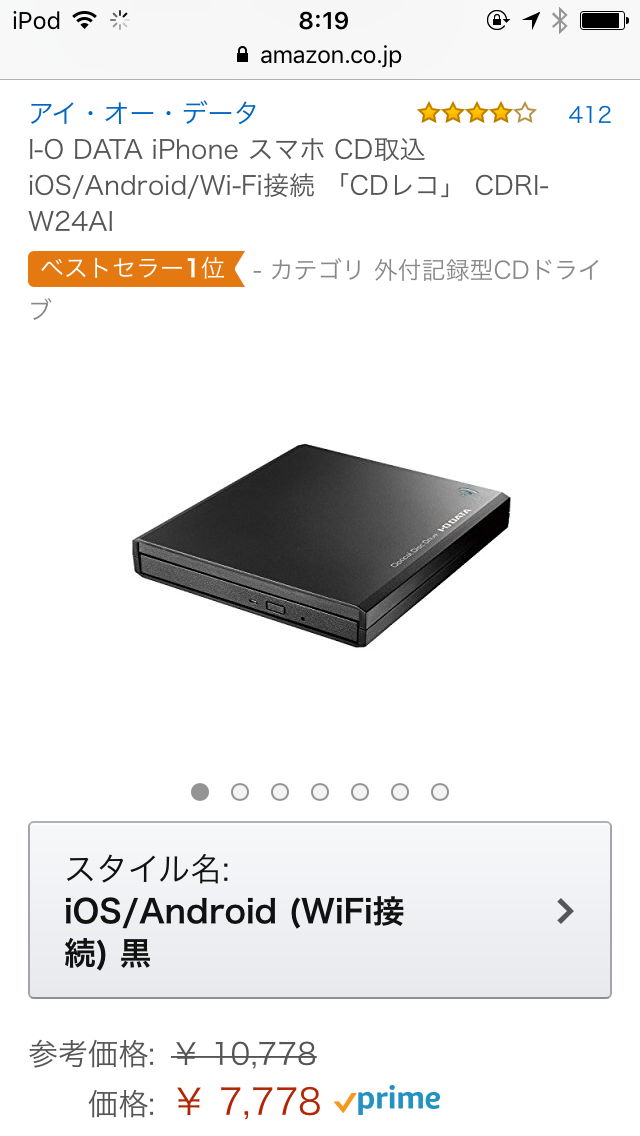Open the スタイル名 style selector
Viewport: 640px width, 1136px height.
[320, 910]
